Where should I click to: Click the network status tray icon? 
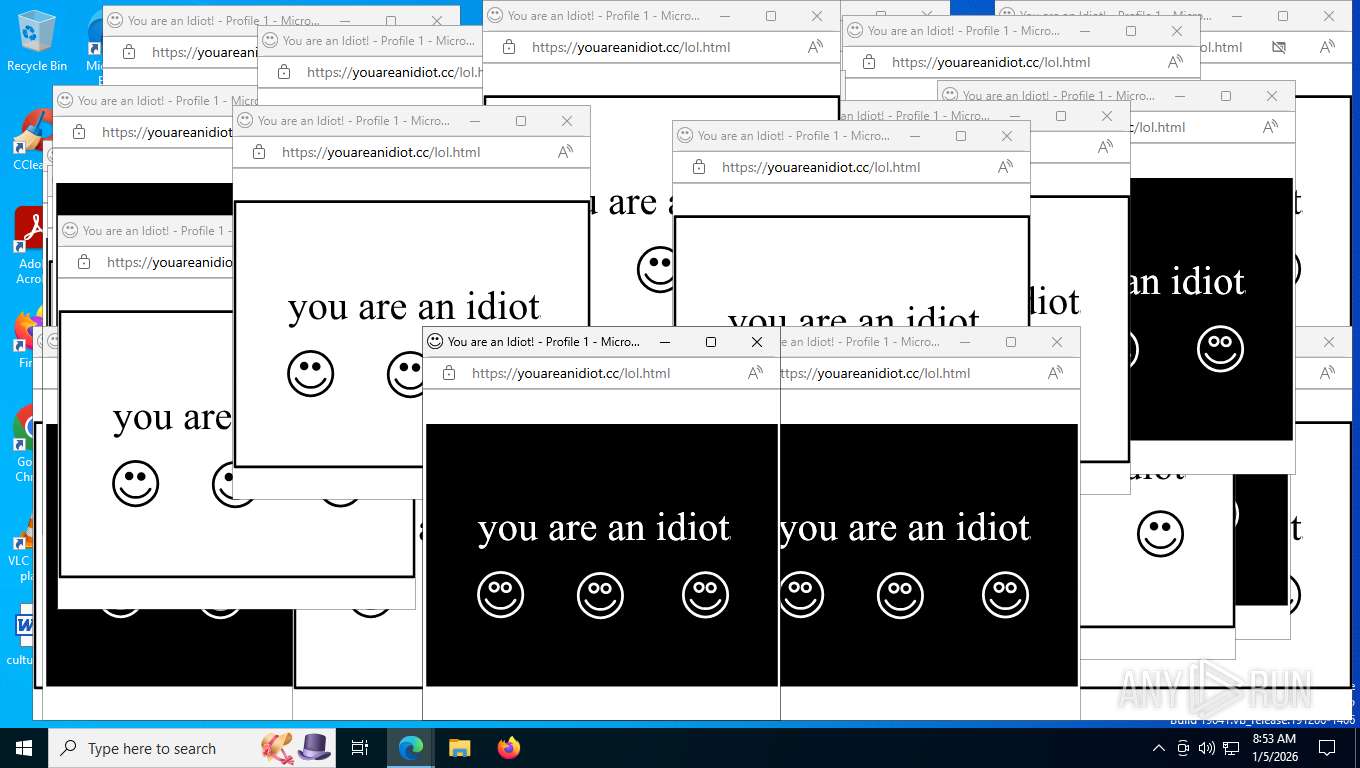[1231, 748]
